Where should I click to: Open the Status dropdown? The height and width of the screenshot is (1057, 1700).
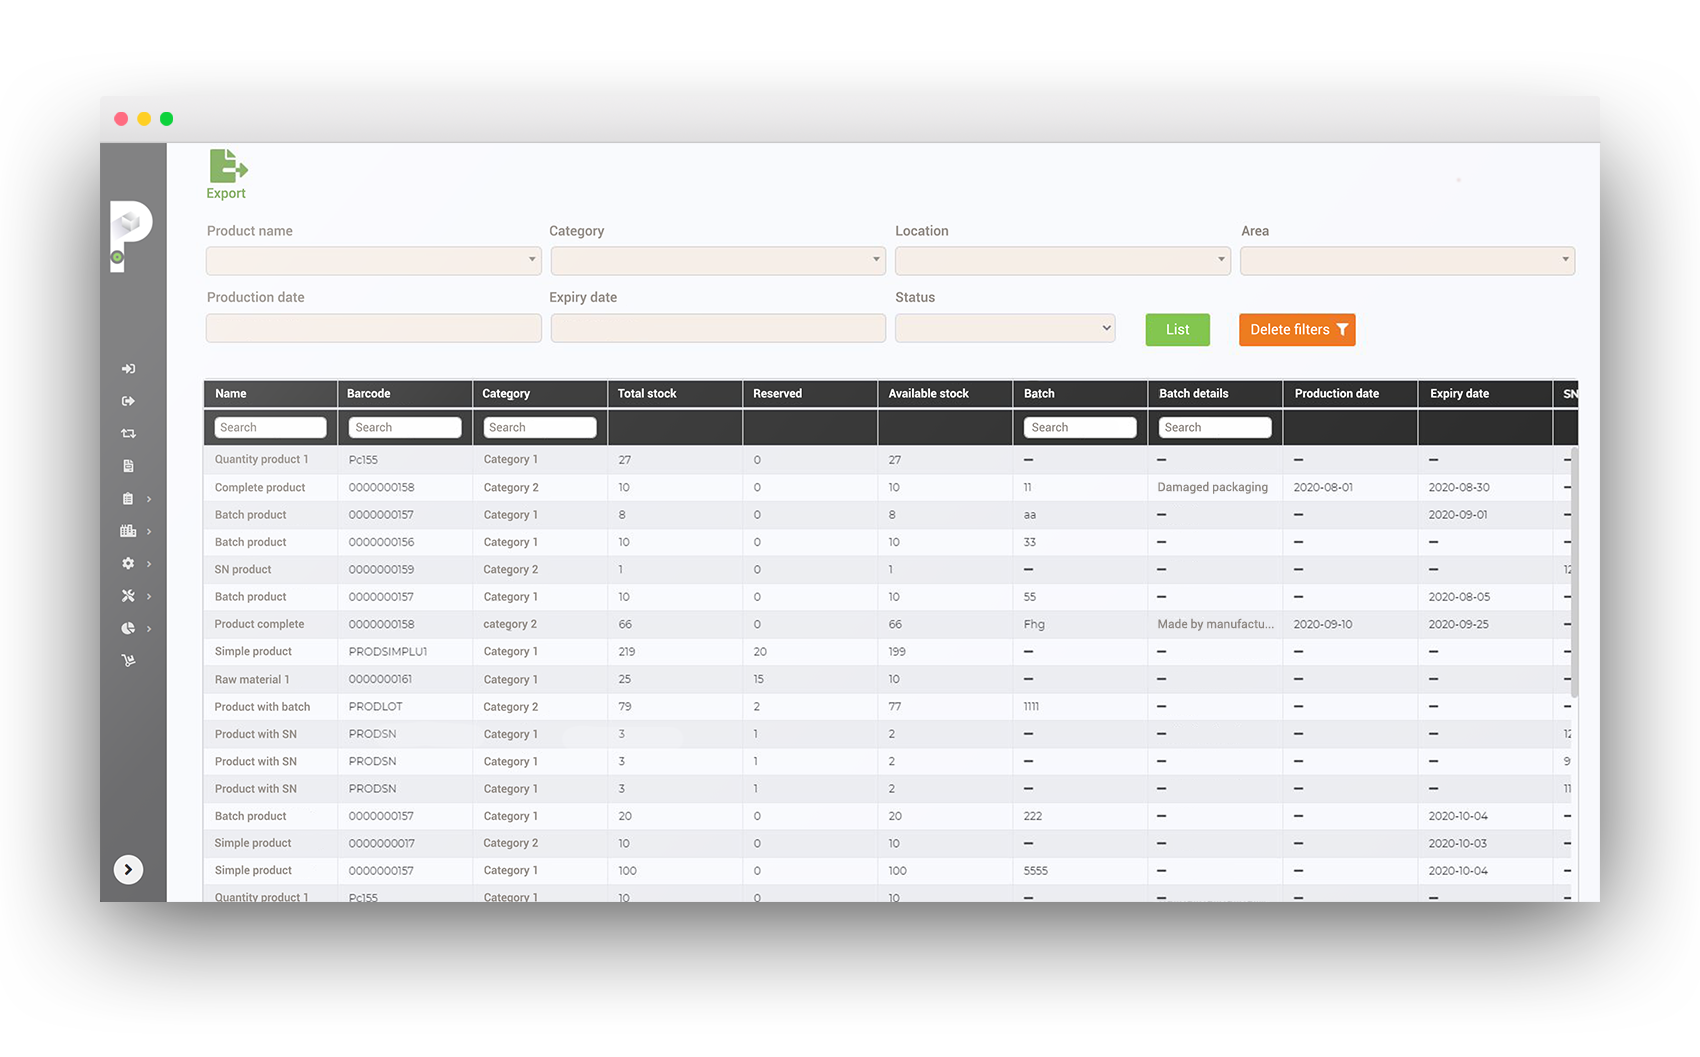click(x=1005, y=328)
